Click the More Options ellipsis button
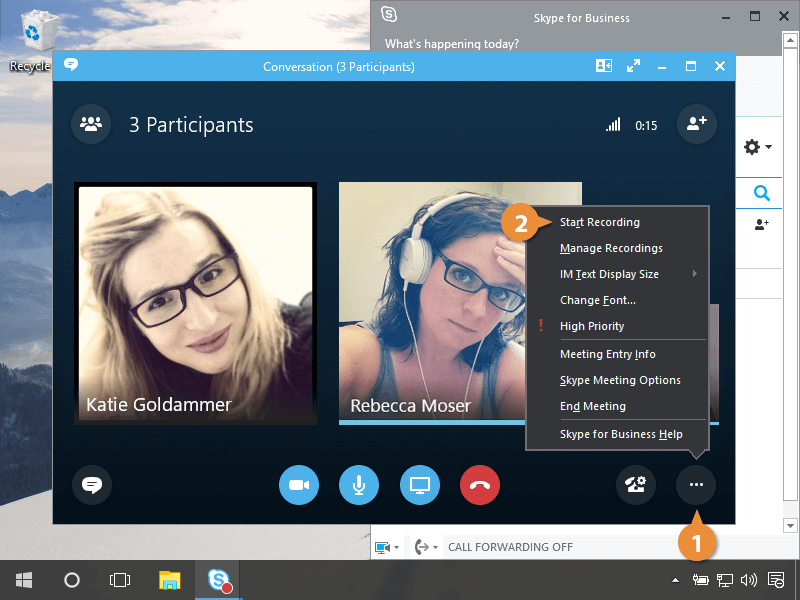Image resolution: width=800 pixels, height=600 pixels. coord(696,485)
